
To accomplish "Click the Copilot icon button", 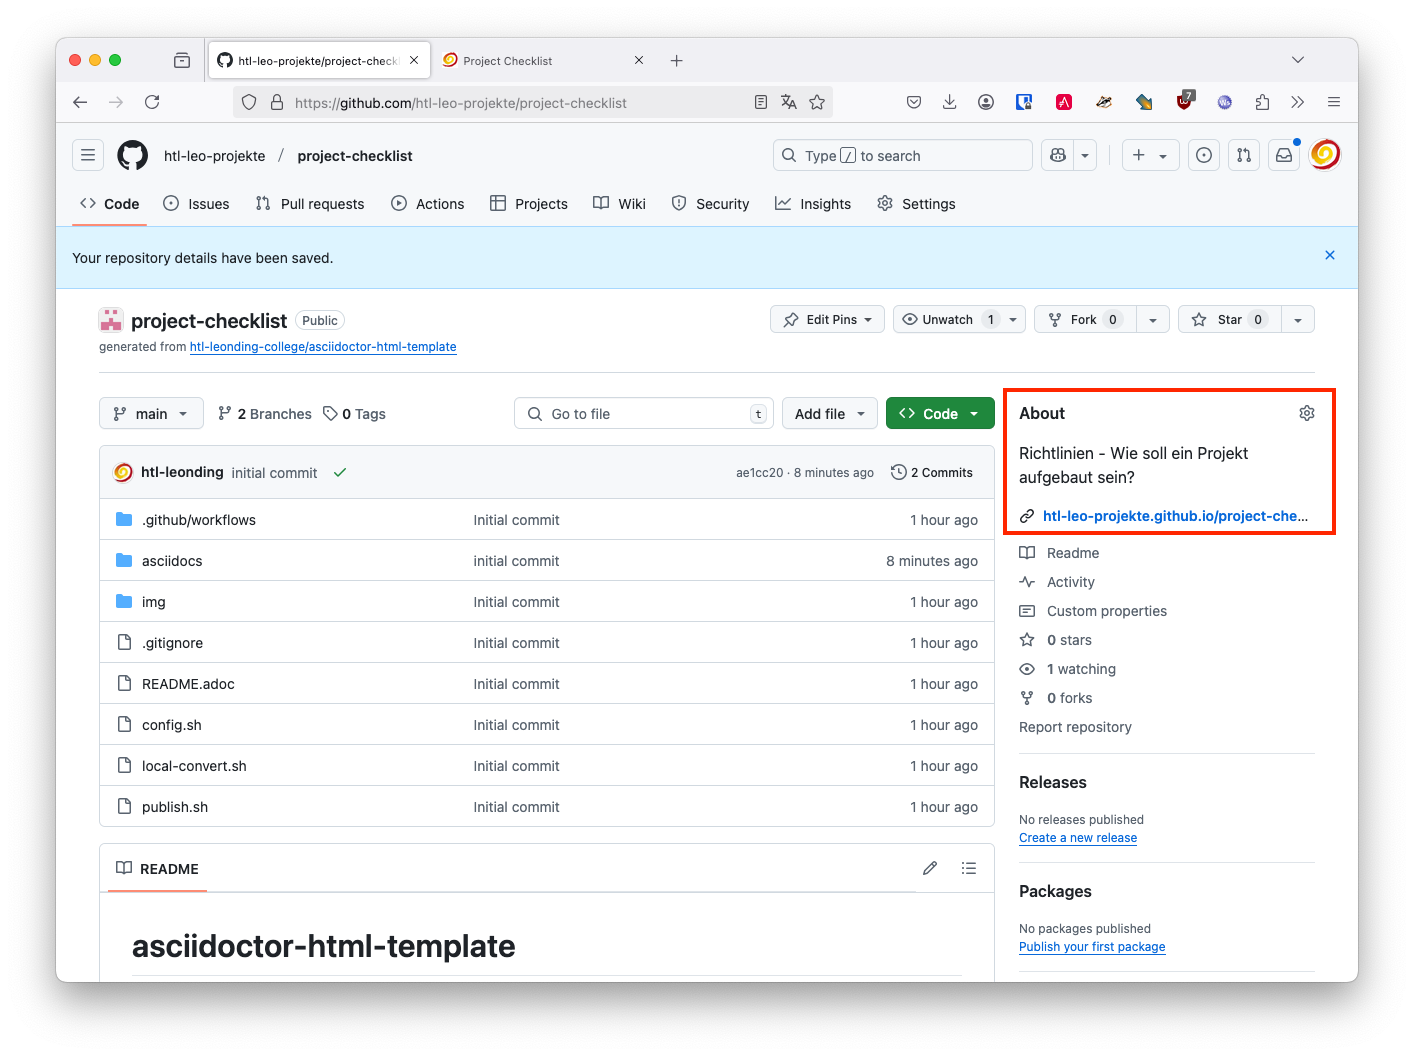I will coord(1058,155).
